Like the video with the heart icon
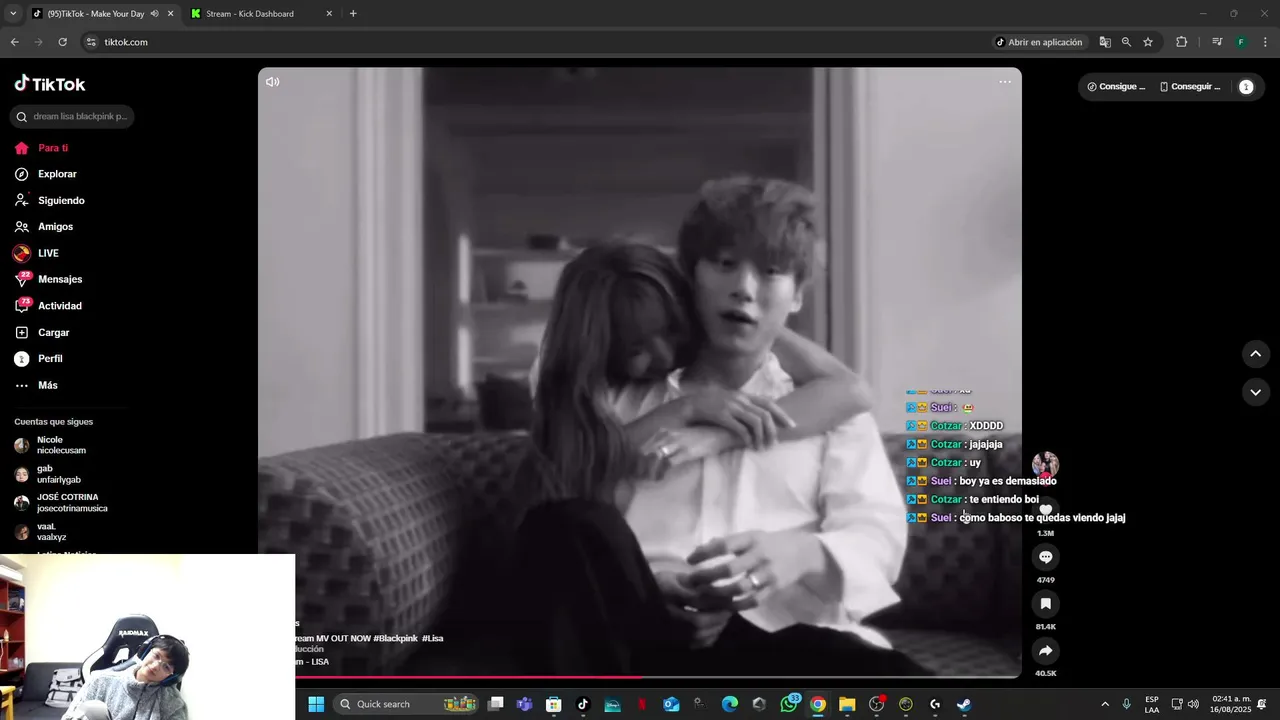The height and width of the screenshot is (720, 1280). [x=1045, y=511]
